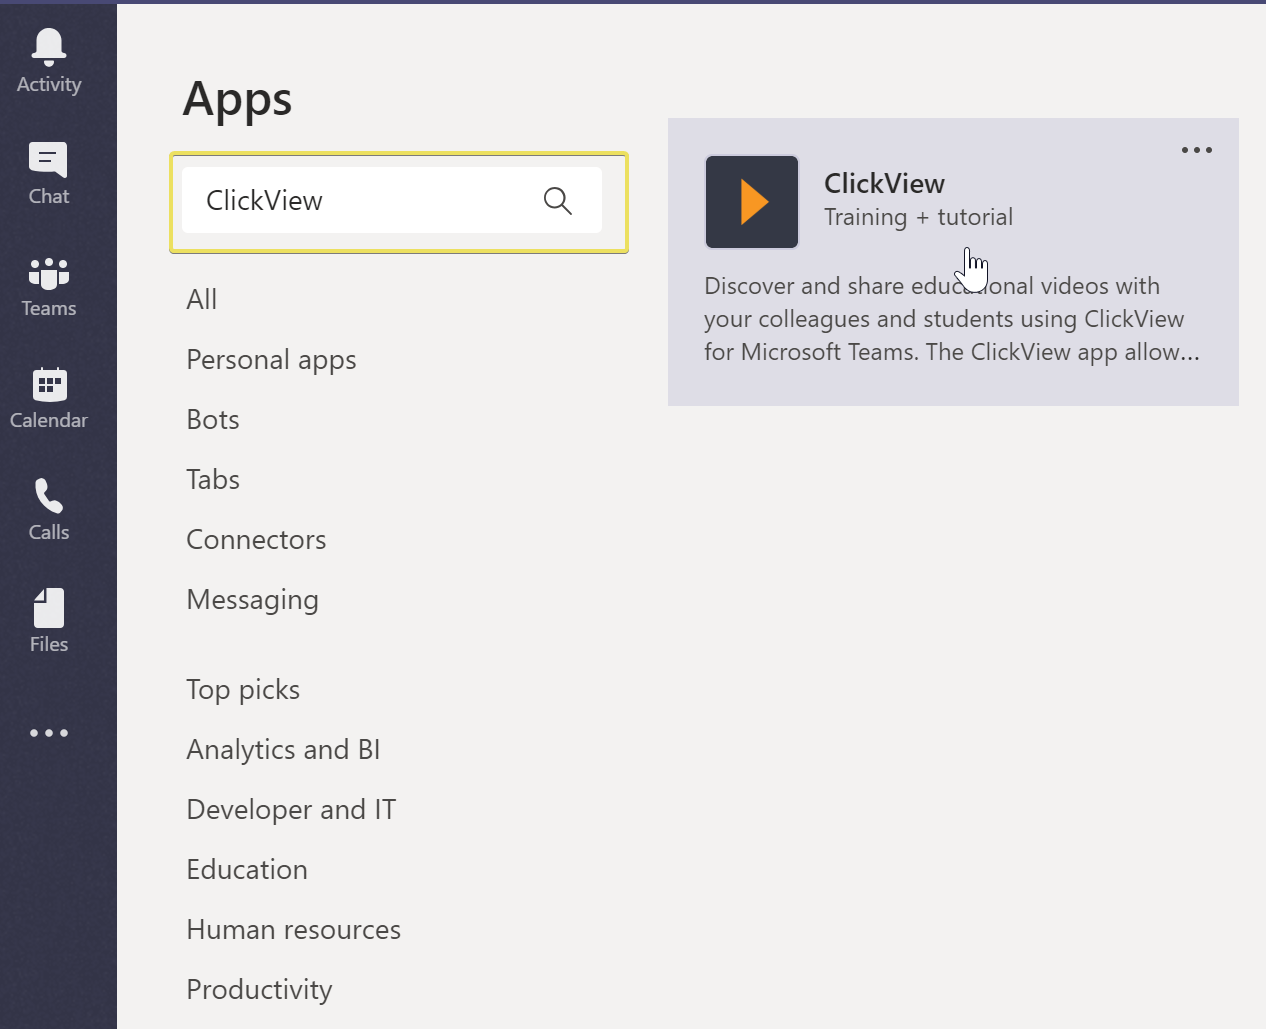Filter by Connectors category
Screen dimensions: 1266x1029
coord(256,539)
